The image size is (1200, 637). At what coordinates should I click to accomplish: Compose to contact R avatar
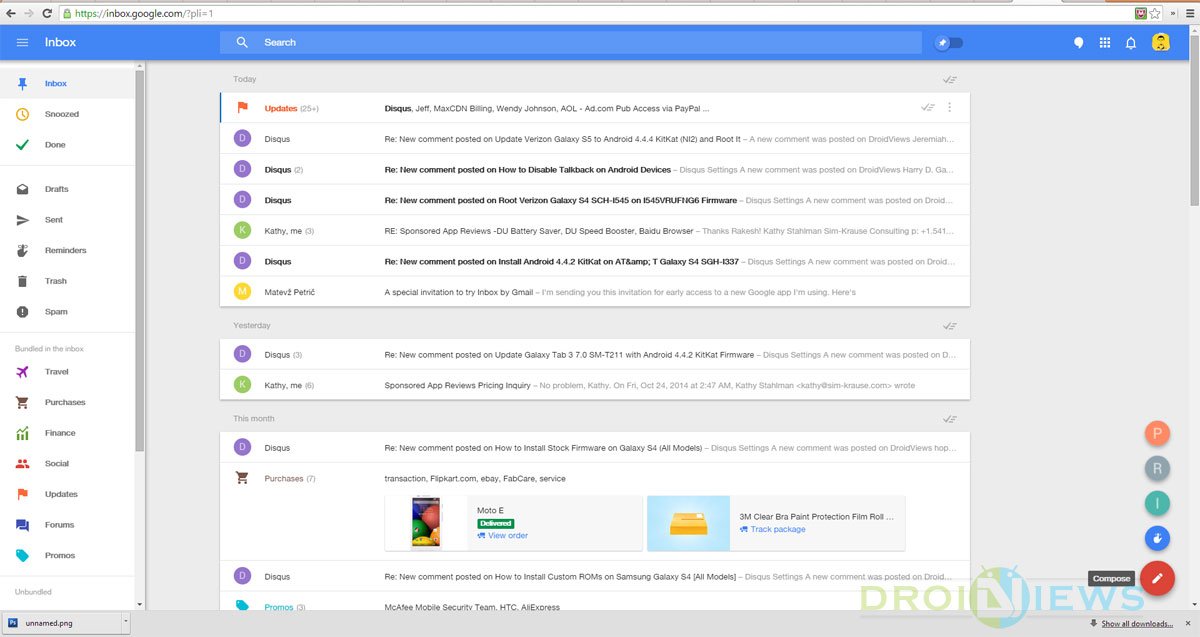1157,468
